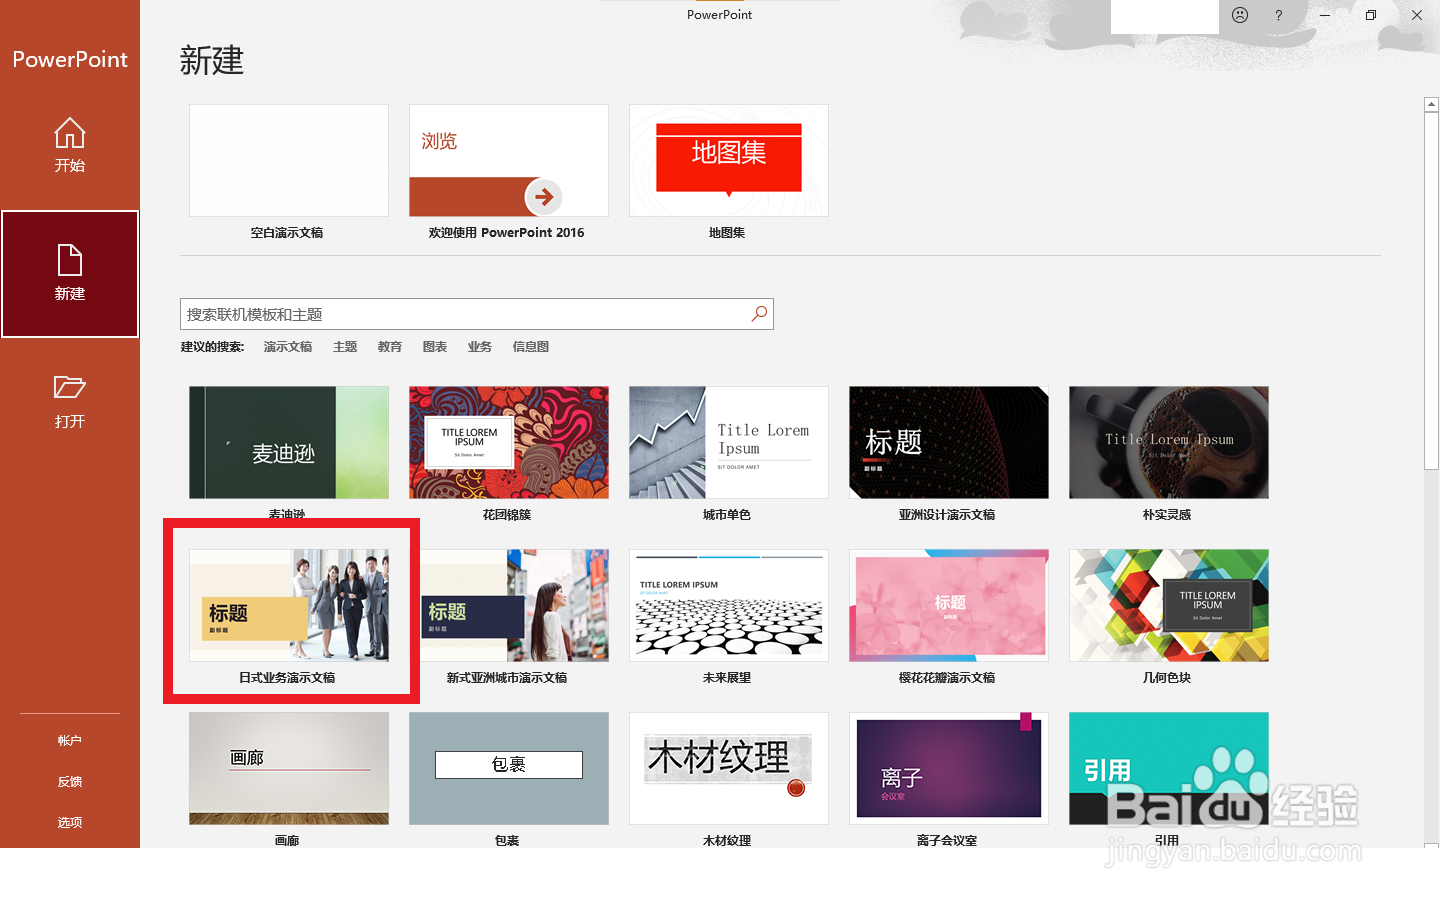Click suggested search 演示文稿
This screenshot has height=900, width=1440.
click(288, 347)
